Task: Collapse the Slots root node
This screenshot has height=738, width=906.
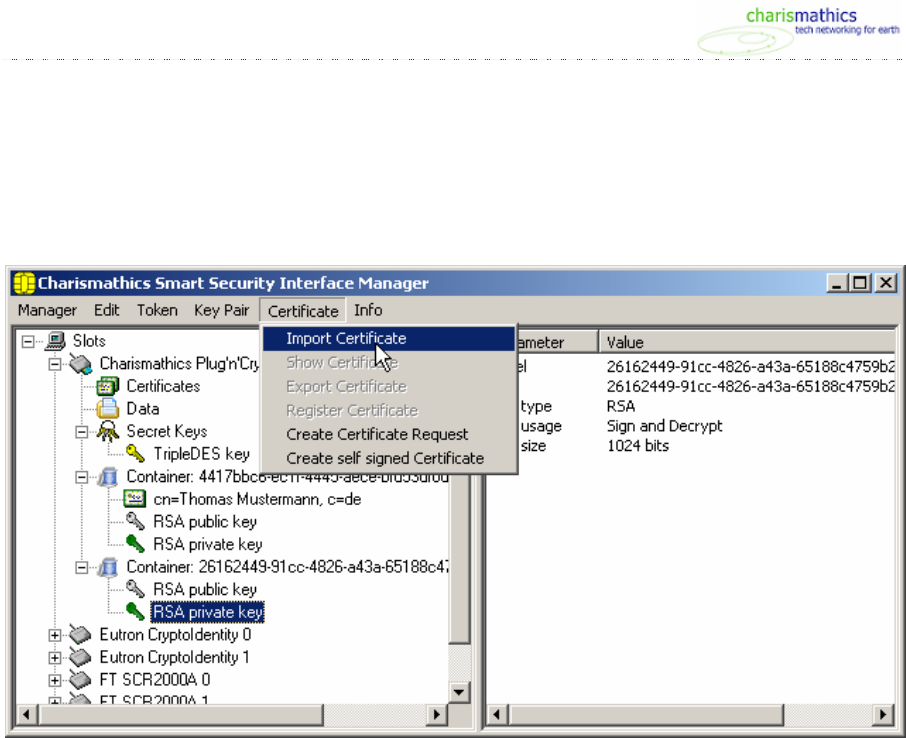Action: click(27, 342)
